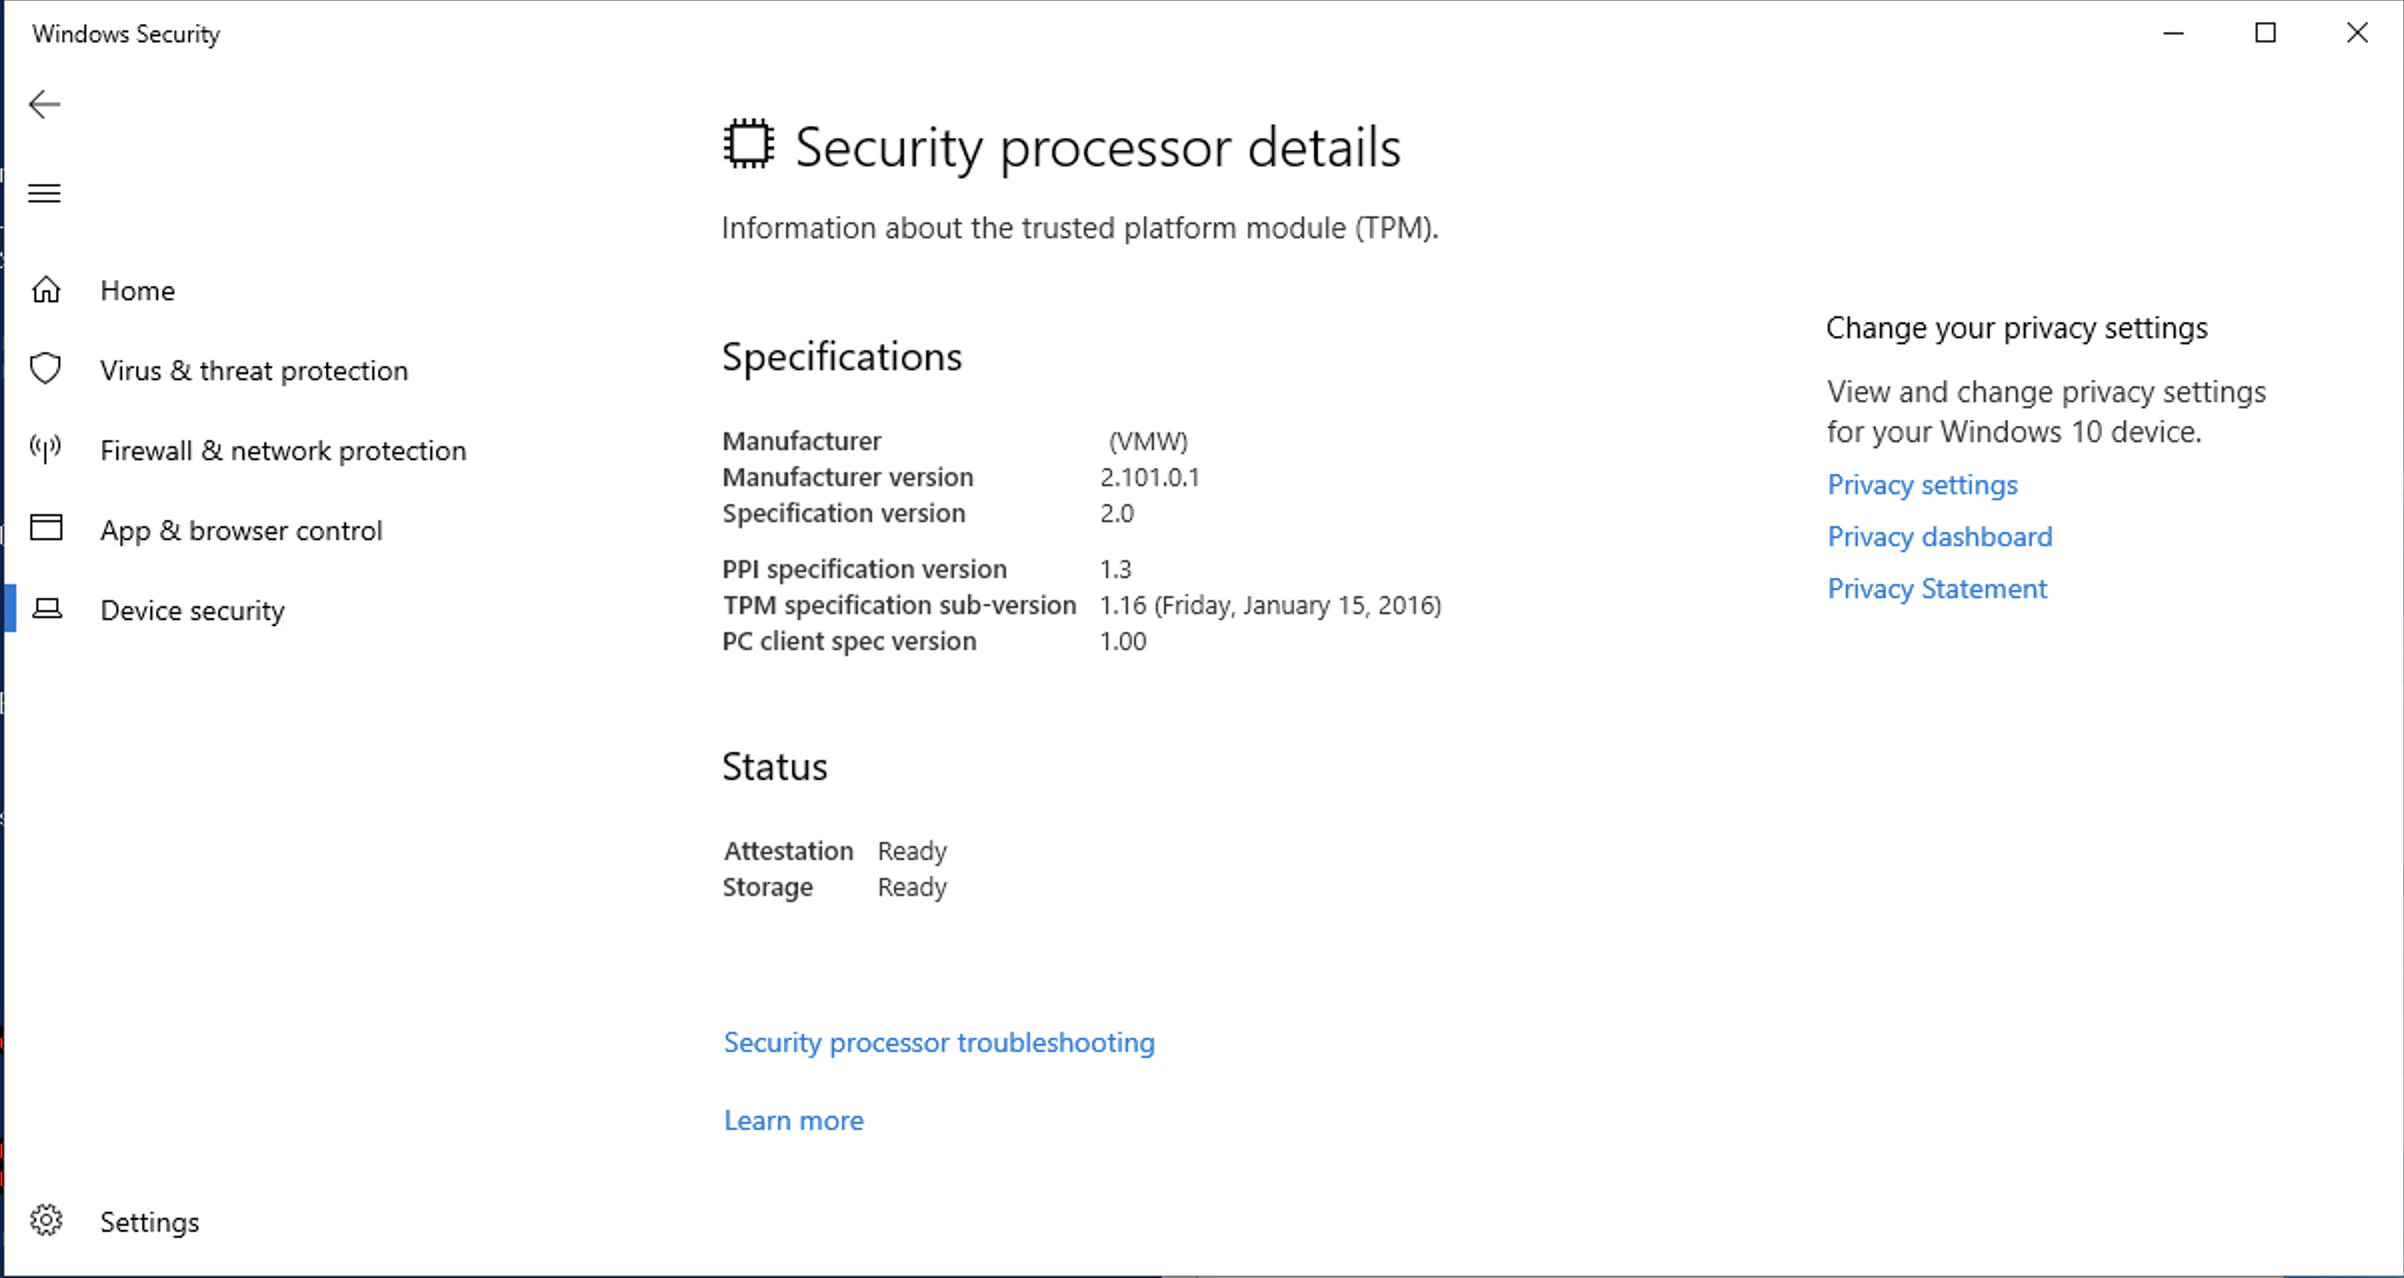The image size is (2404, 1278).
Task: Click the Firewall & network protection antenna icon
Action: tap(46, 449)
